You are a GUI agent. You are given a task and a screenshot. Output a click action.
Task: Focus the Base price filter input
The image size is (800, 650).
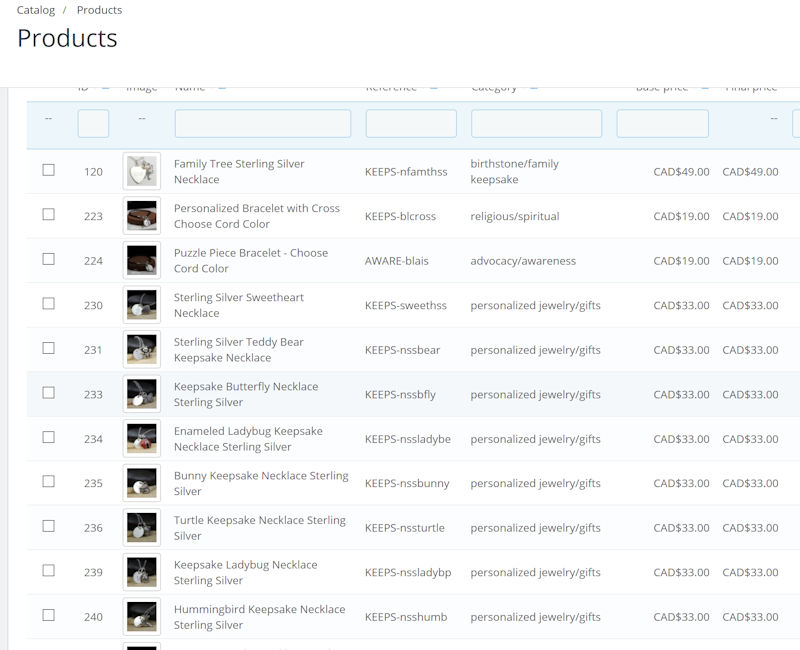[x=663, y=123]
